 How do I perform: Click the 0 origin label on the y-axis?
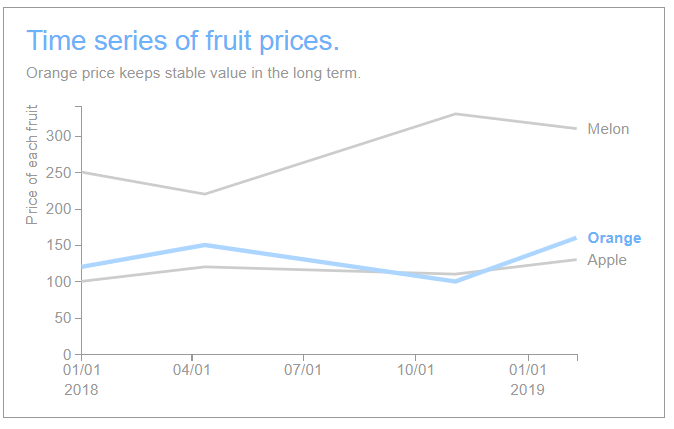coord(65,355)
